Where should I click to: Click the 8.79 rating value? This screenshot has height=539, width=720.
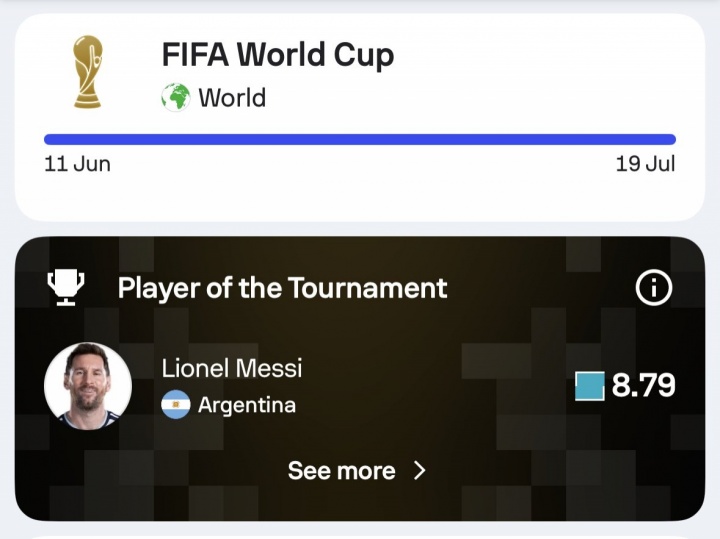(x=643, y=385)
